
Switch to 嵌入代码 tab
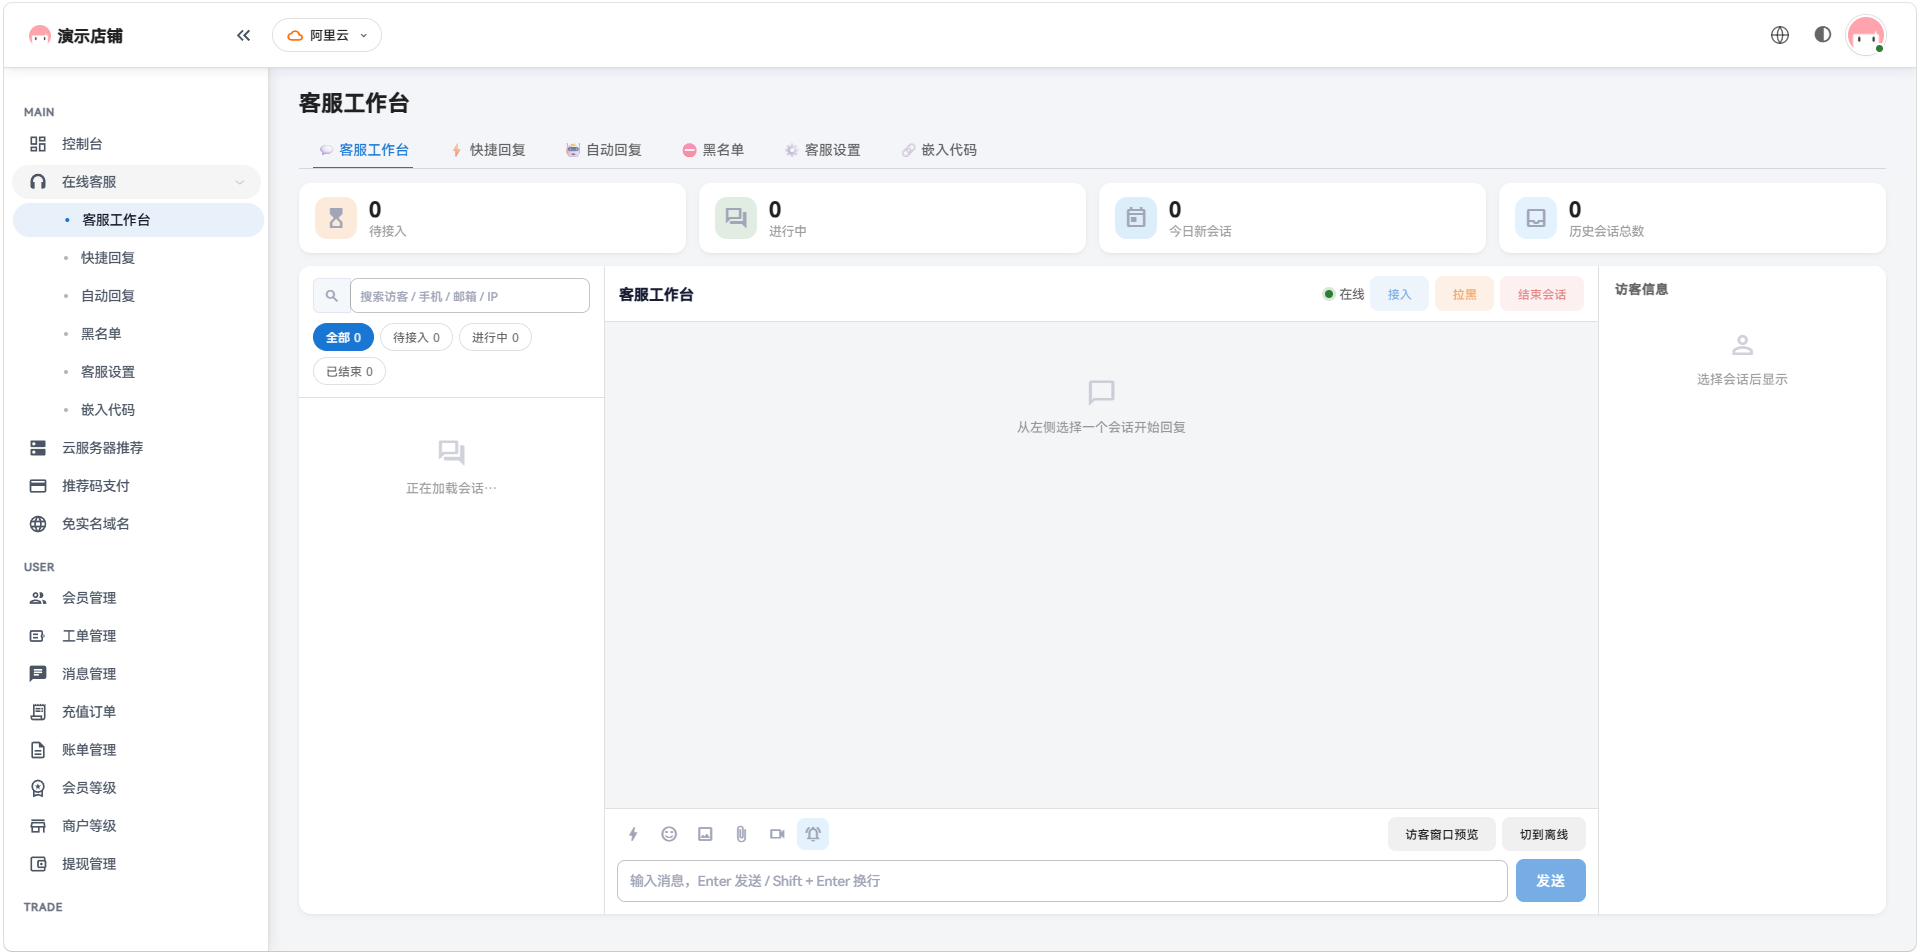click(x=939, y=150)
